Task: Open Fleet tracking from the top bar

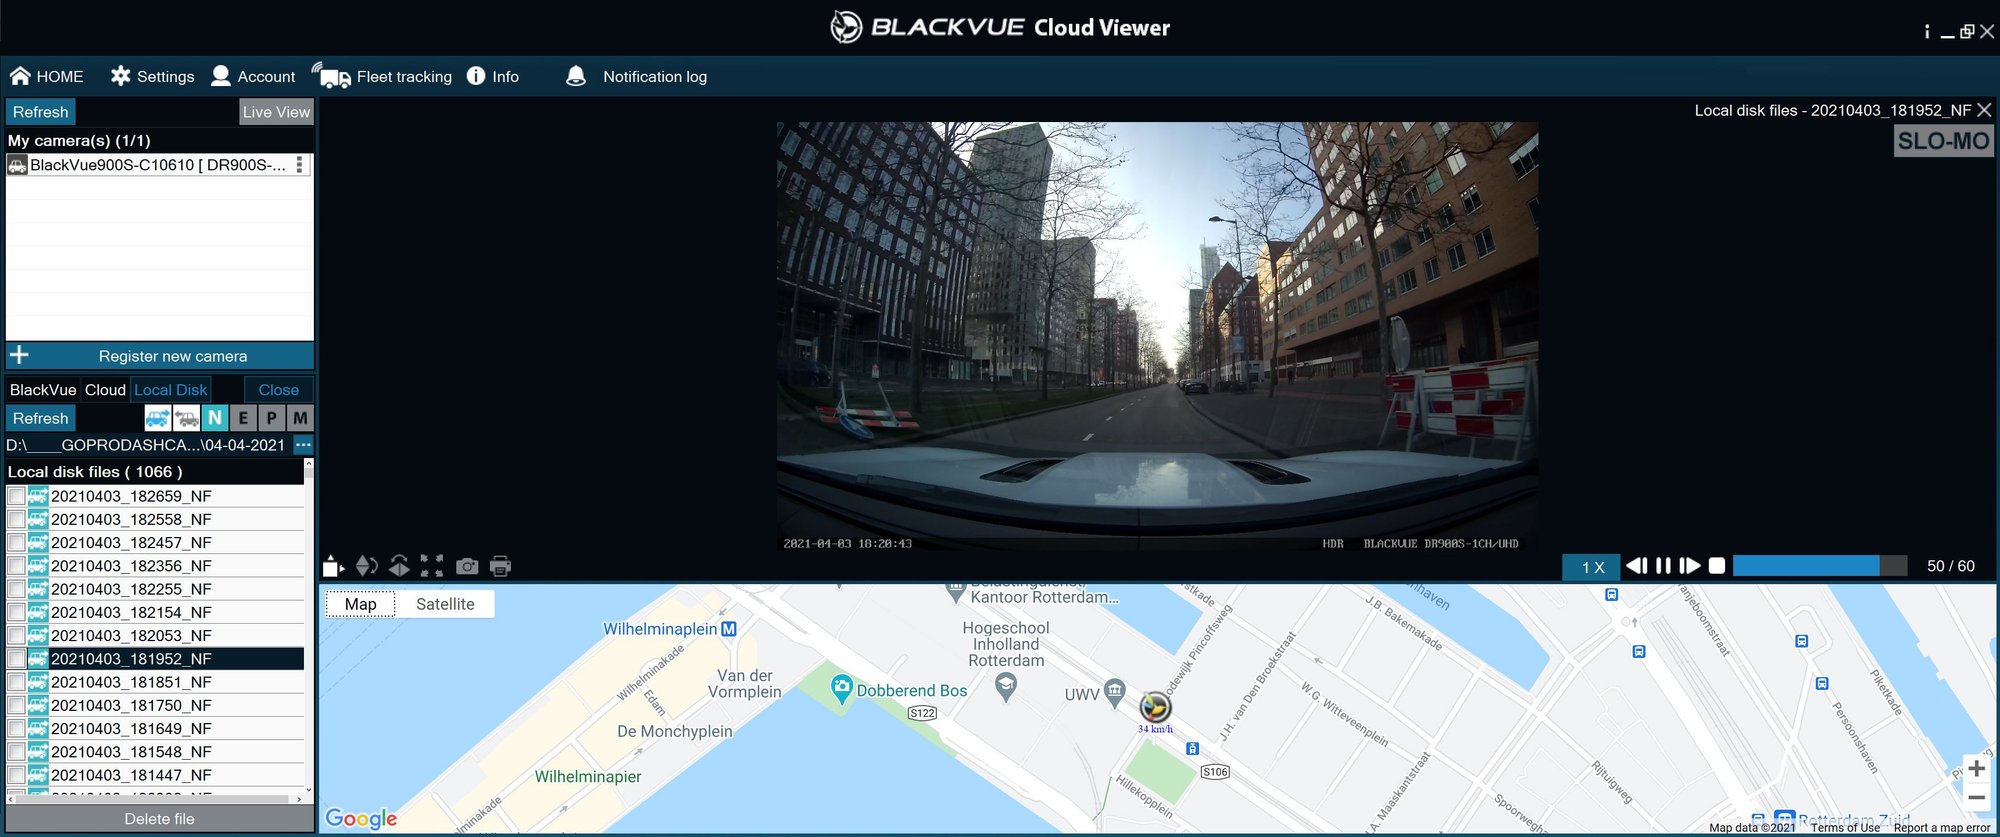Action: (383, 77)
